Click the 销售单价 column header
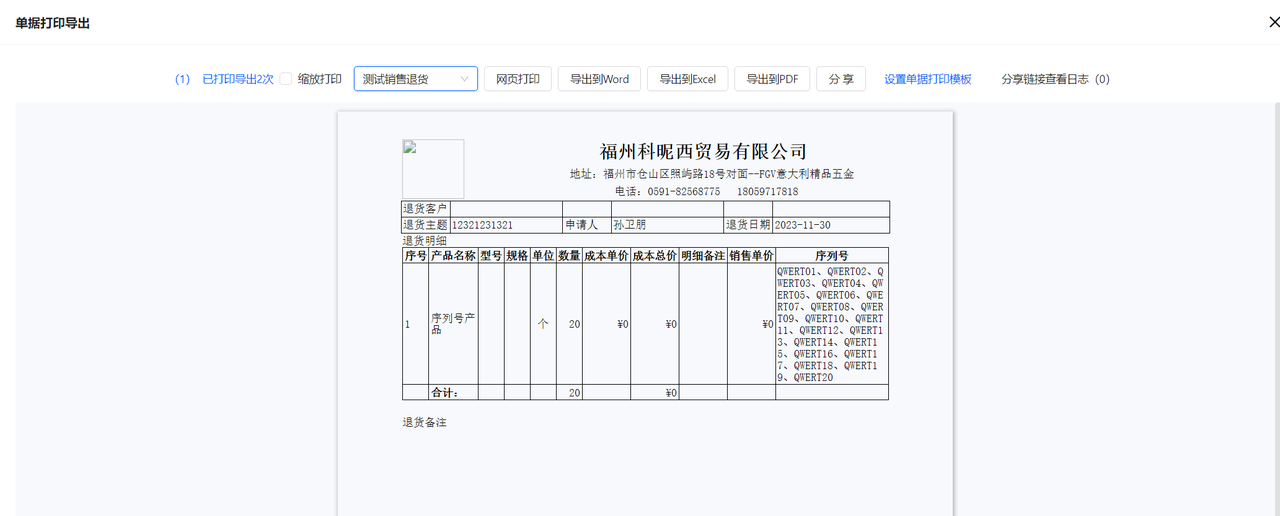 (751, 256)
